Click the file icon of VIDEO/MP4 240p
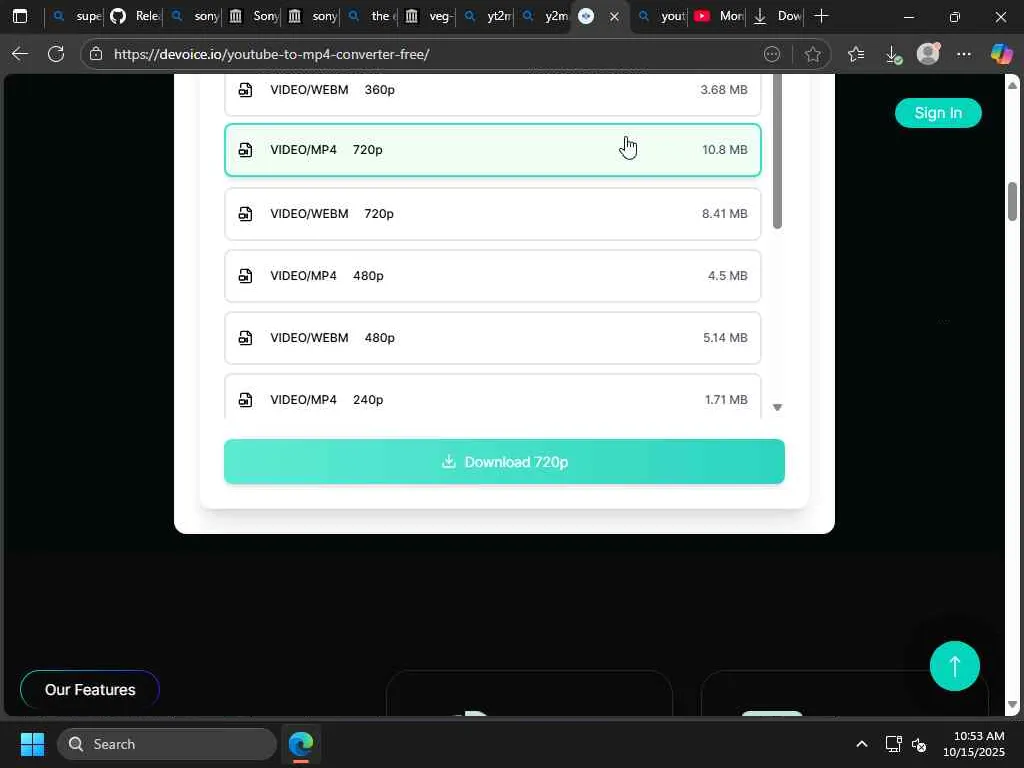This screenshot has width=1024, height=768. tap(246, 400)
